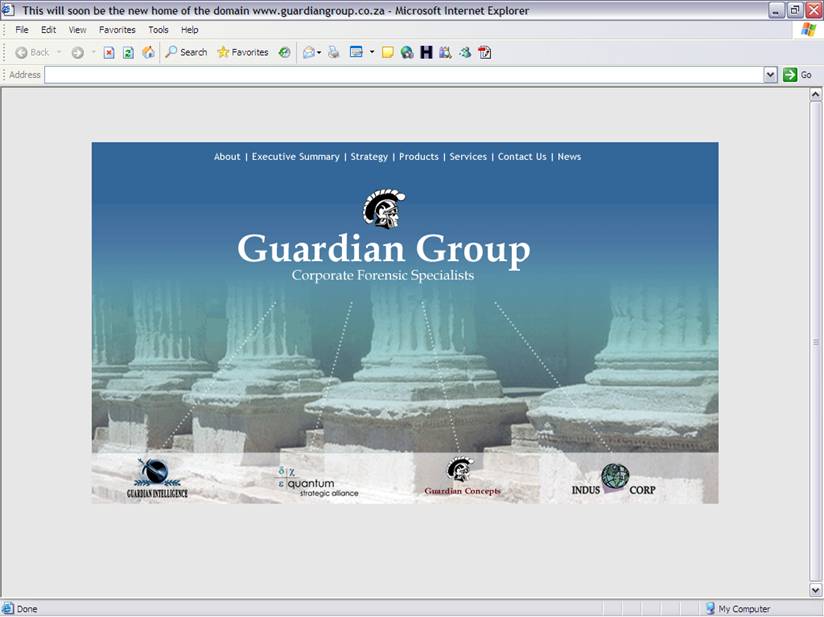Open the Products link
Screen dimensions: 824x617
[418, 157]
